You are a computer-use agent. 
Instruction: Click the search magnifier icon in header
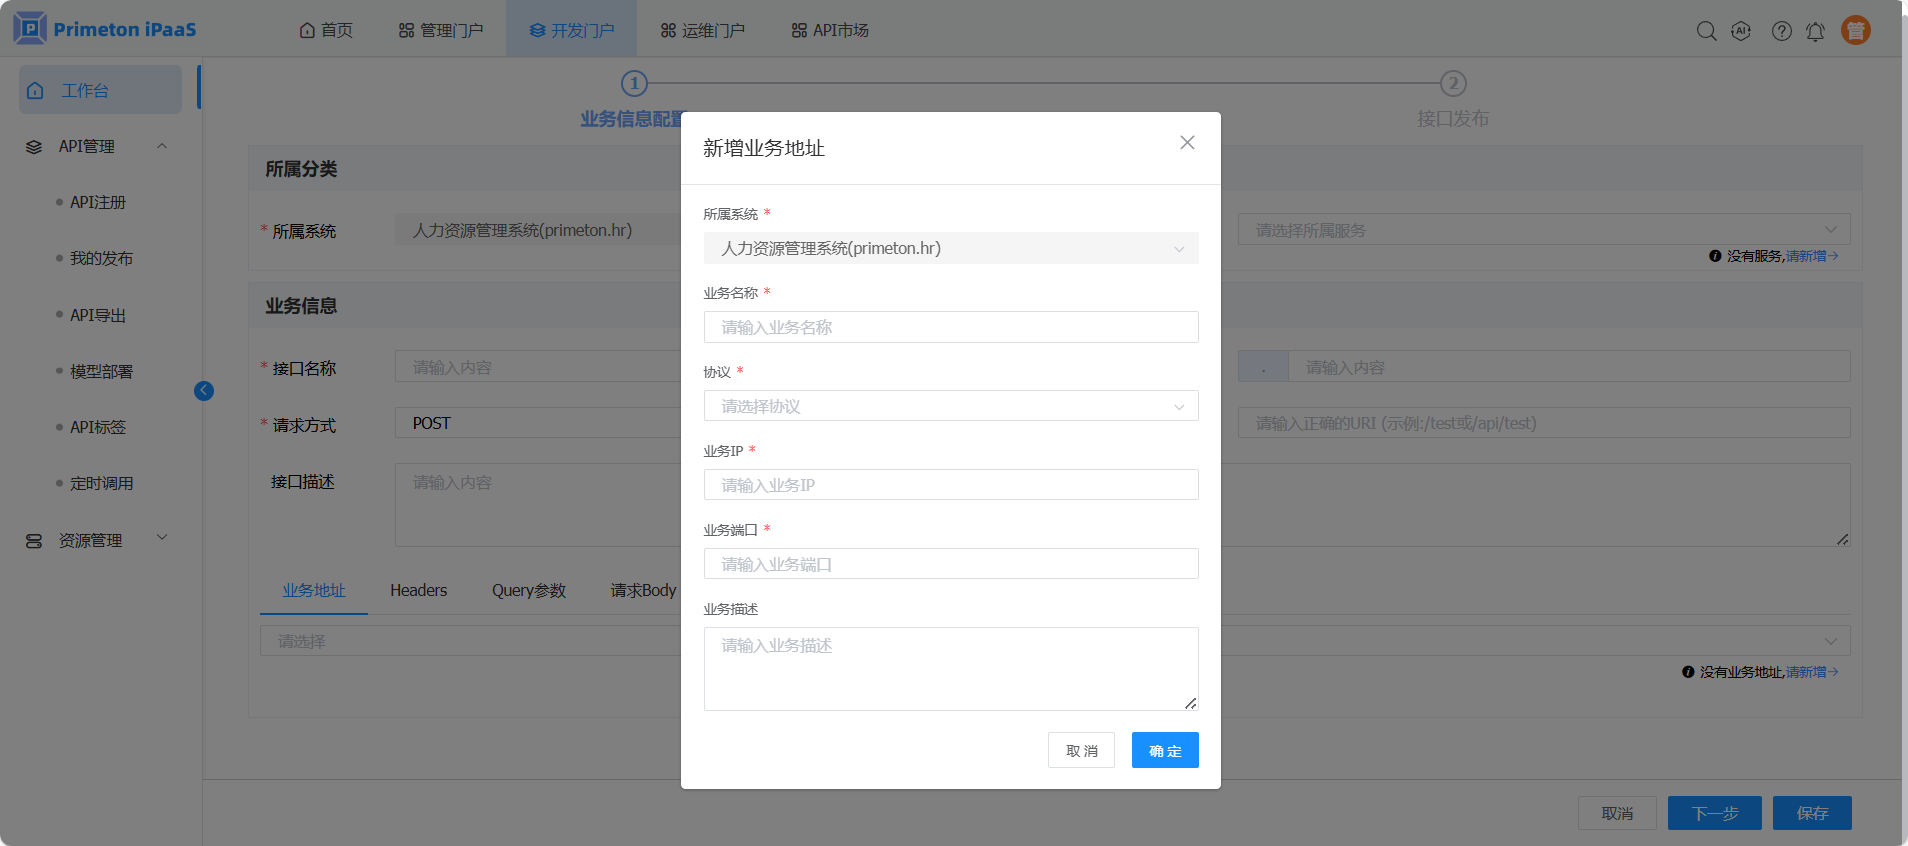tap(1706, 31)
